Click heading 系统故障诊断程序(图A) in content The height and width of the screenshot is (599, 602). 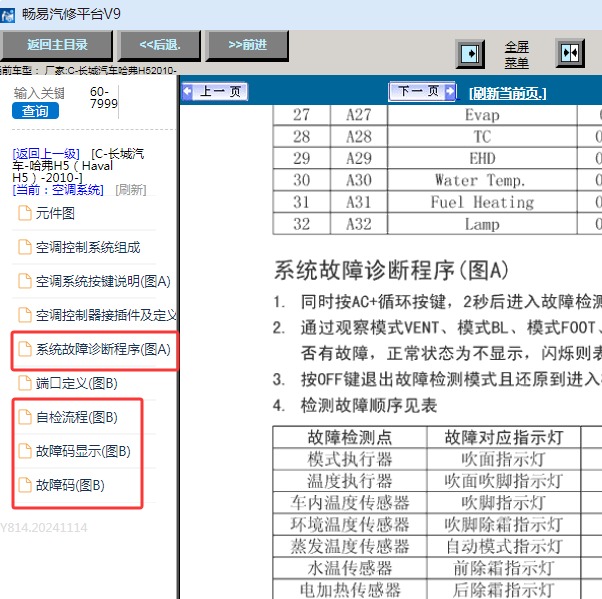click(x=391, y=270)
